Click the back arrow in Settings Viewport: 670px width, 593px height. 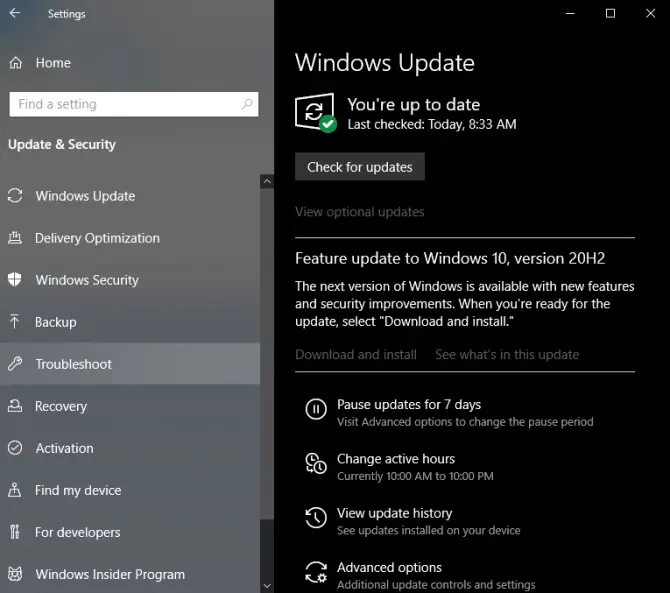point(15,13)
